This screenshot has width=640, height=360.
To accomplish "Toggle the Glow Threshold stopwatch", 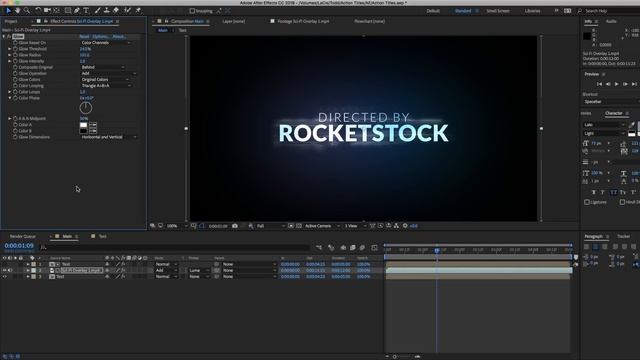I will (x=15, y=49).
